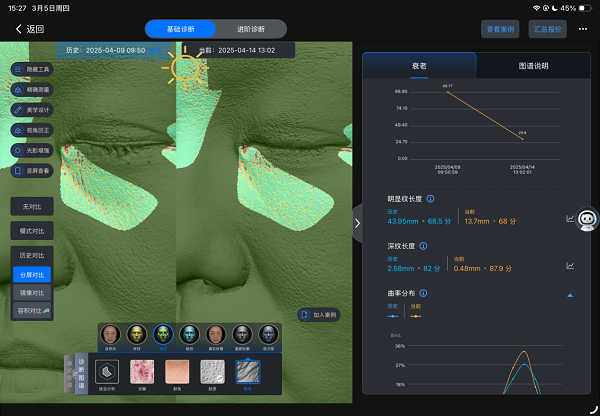Select the 精确测量 precise measurement tool

[x=33, y=89]
